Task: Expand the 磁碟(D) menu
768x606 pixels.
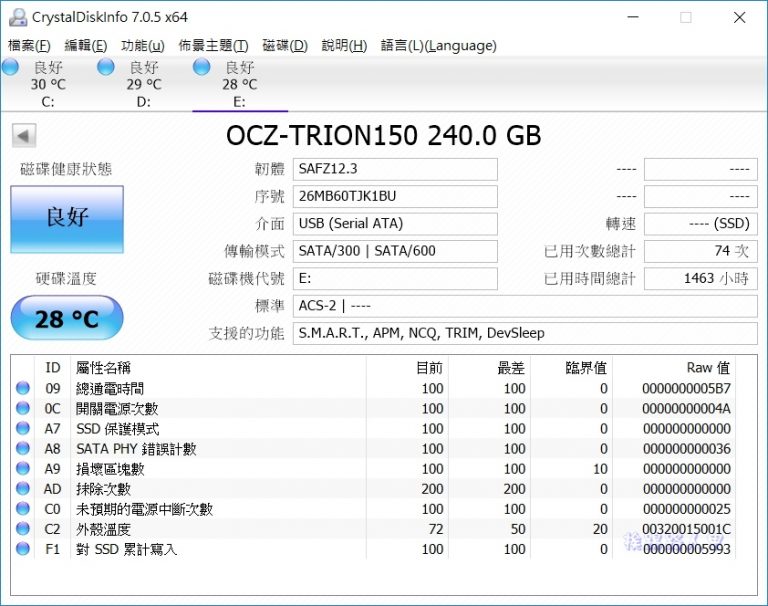Action: pyautogui.click(x=285, y=45)
